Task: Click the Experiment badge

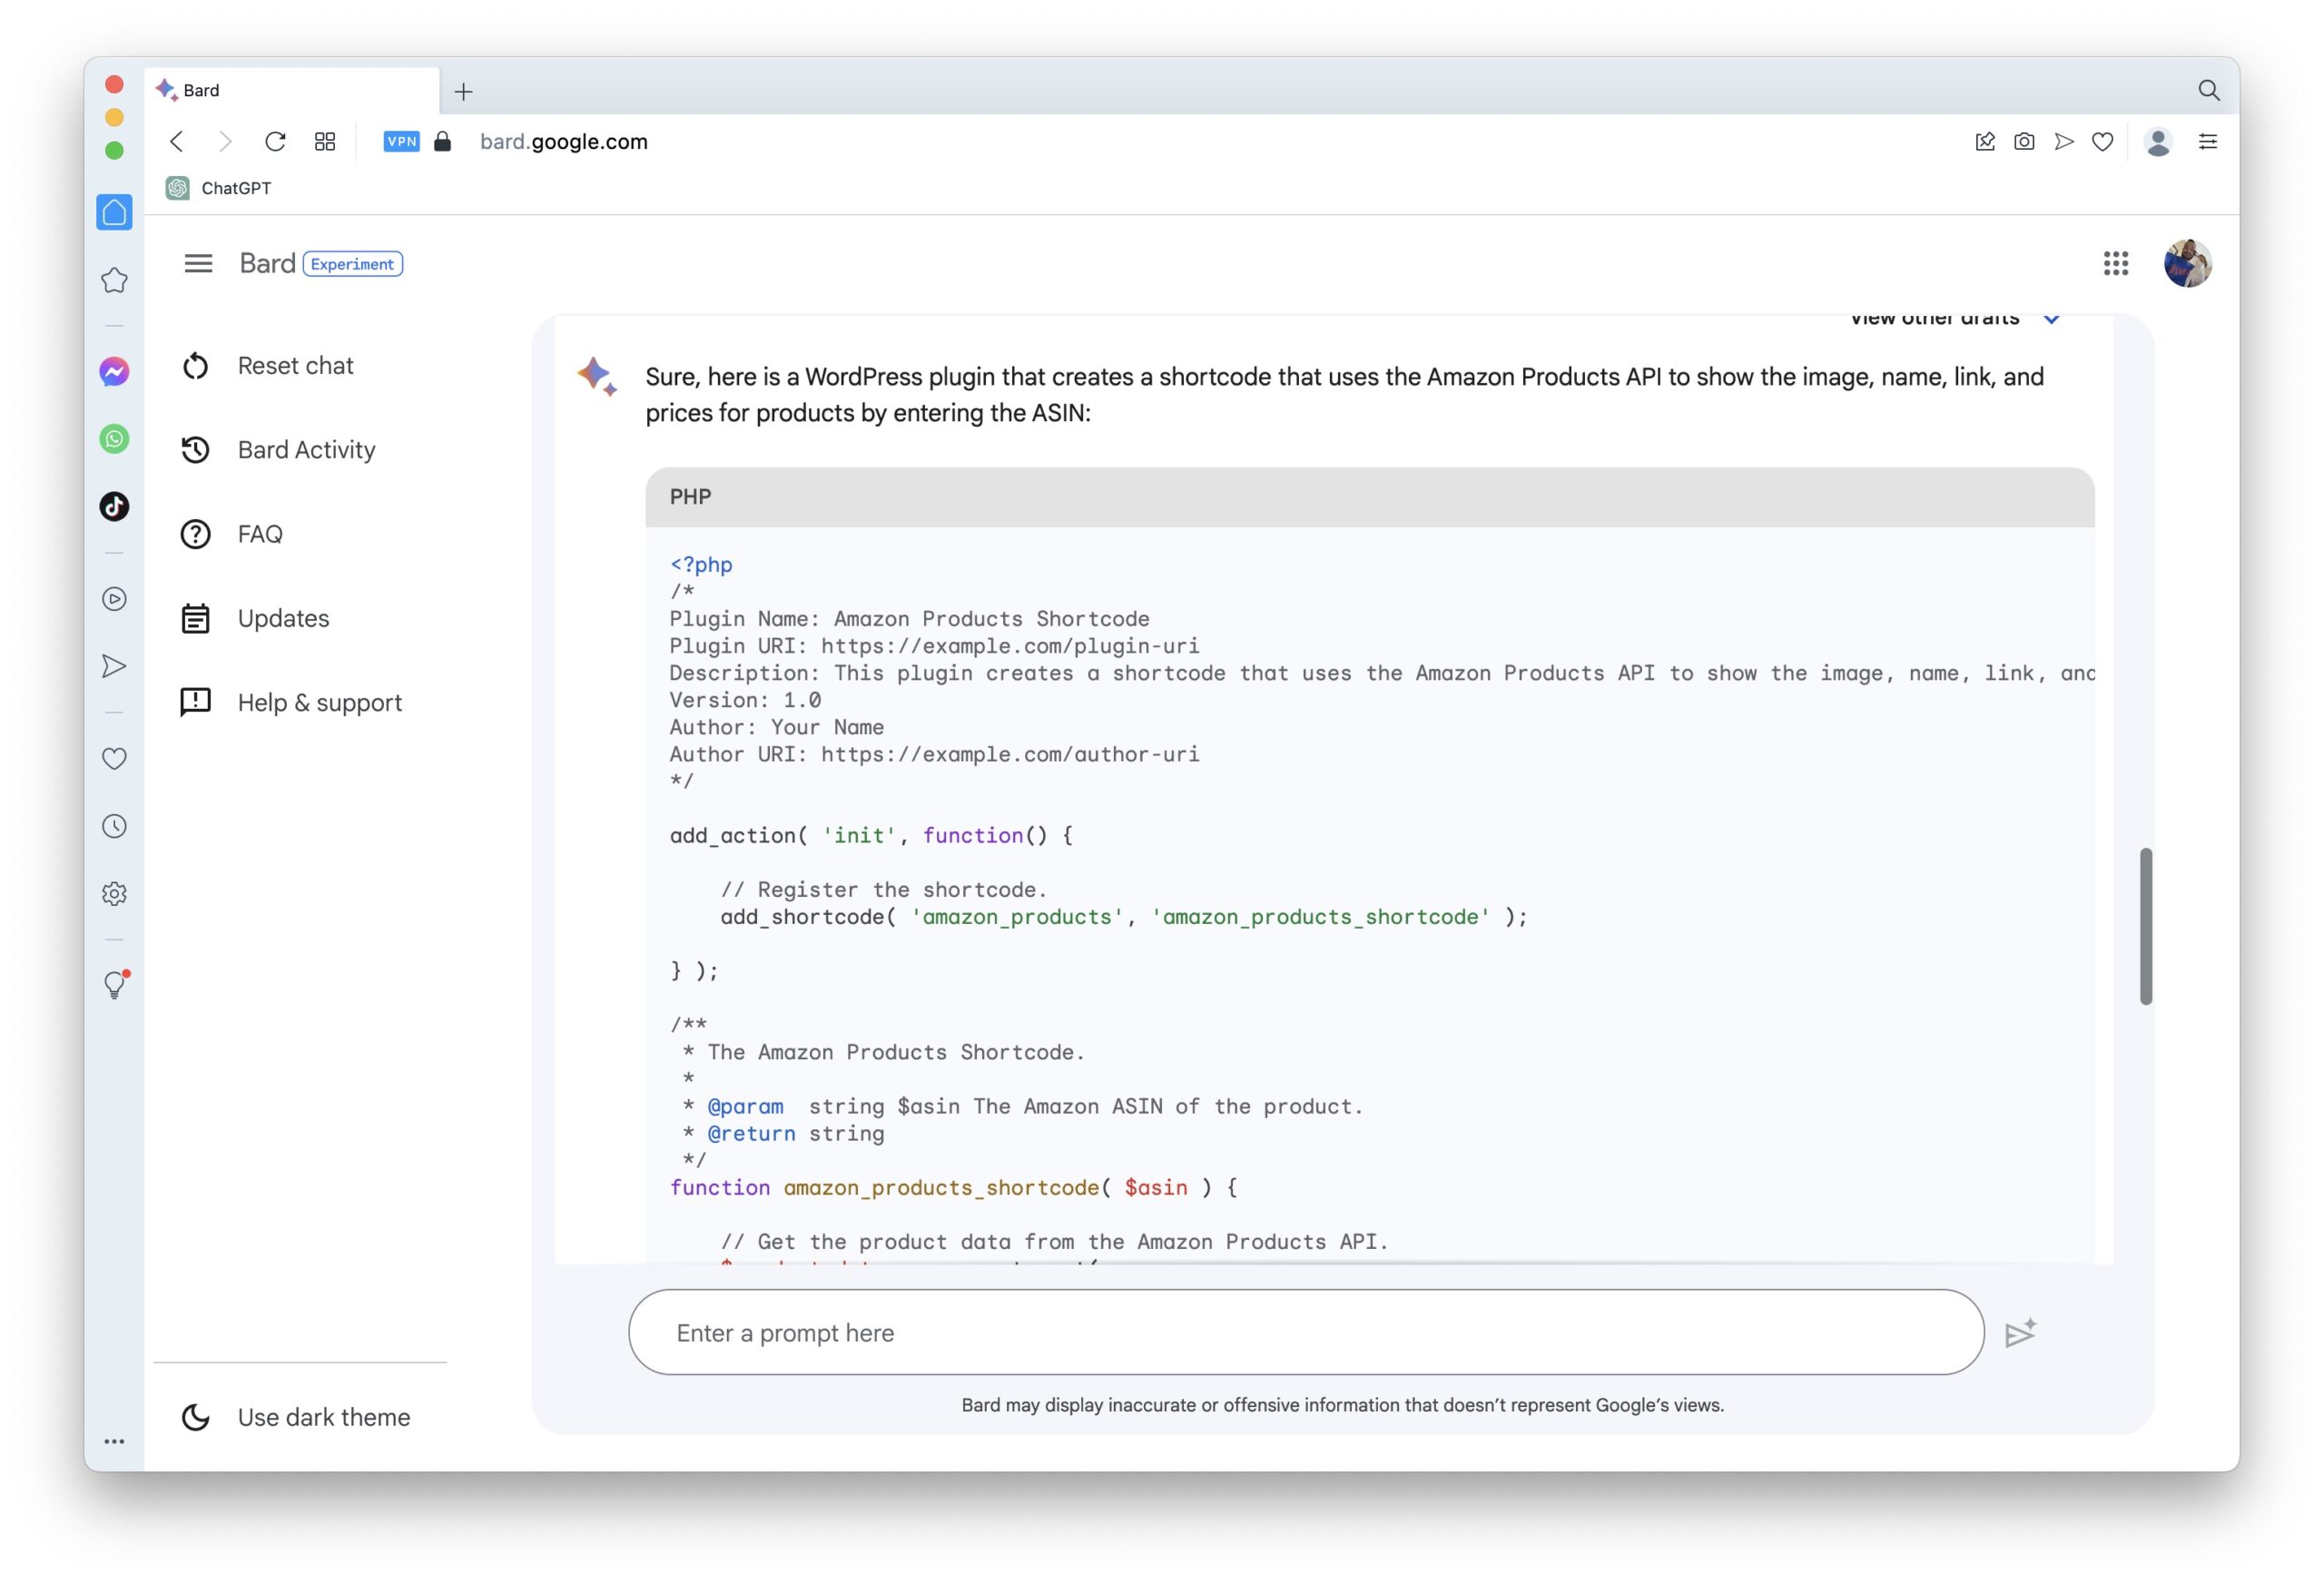Action: [352, 264]
